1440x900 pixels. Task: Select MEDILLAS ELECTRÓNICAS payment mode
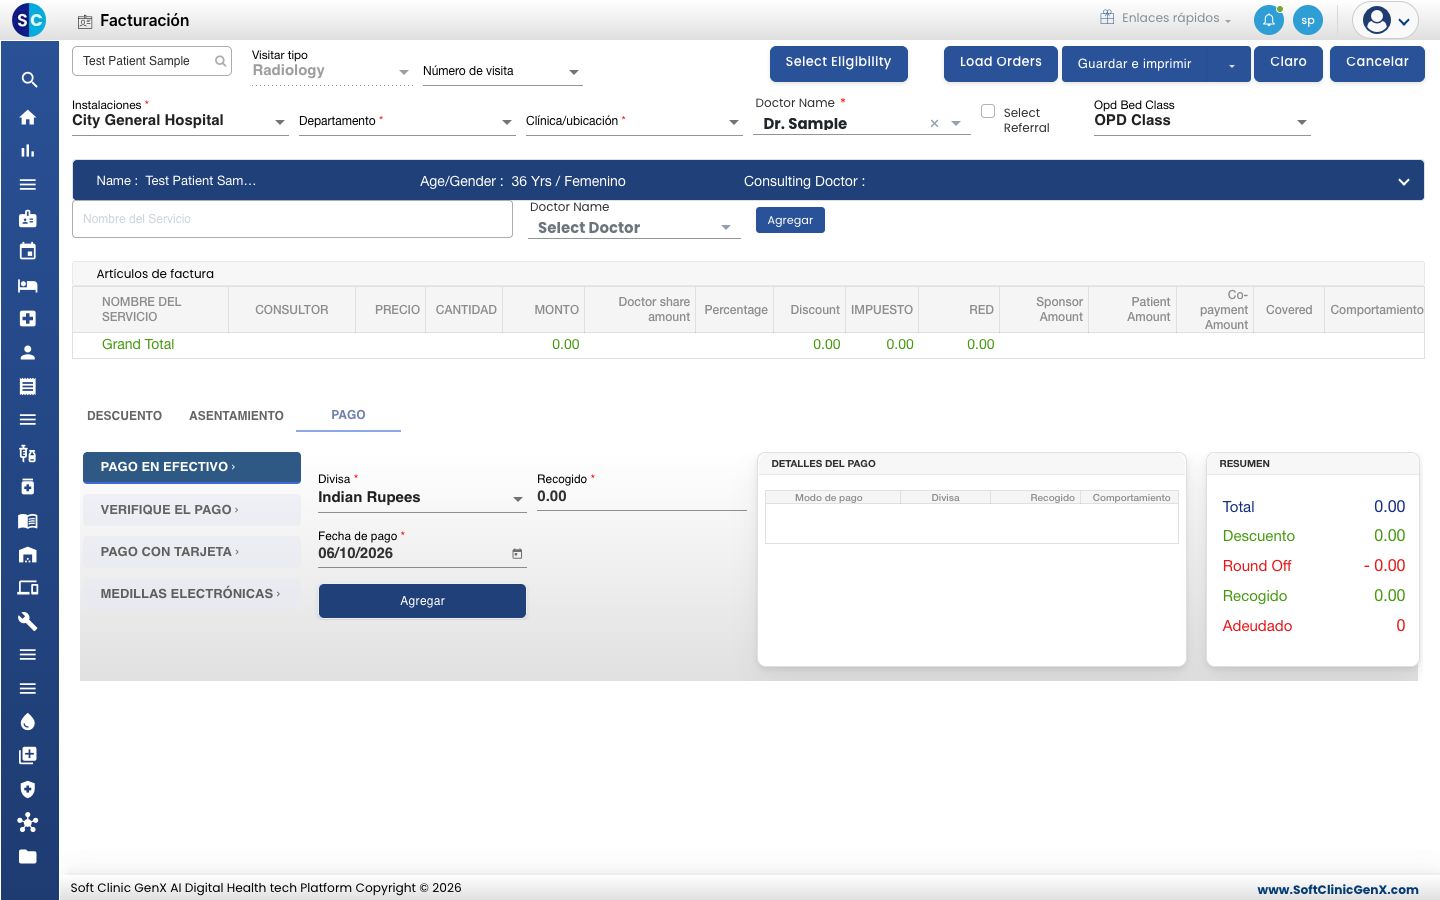click(192, 594)
